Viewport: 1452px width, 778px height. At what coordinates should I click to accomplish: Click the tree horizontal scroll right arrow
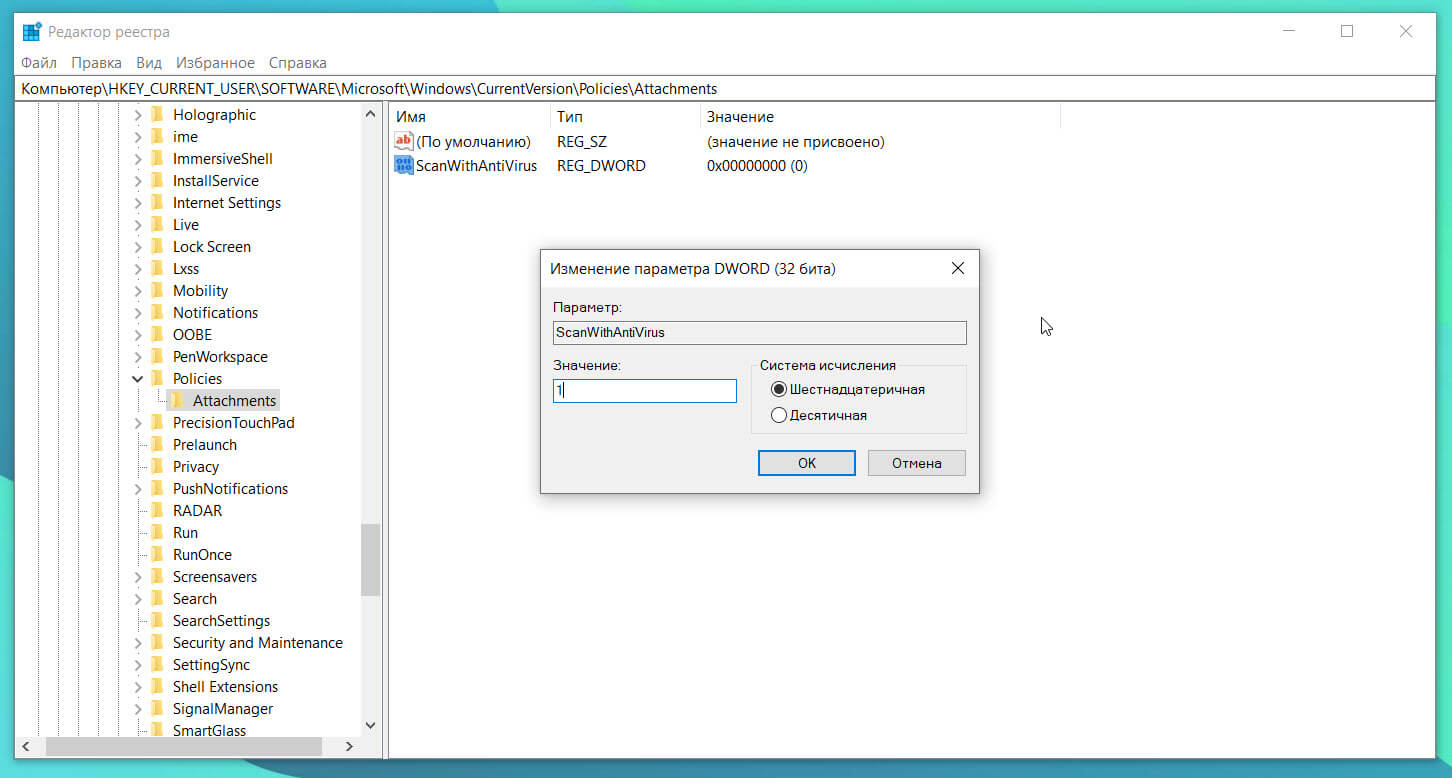349,746
